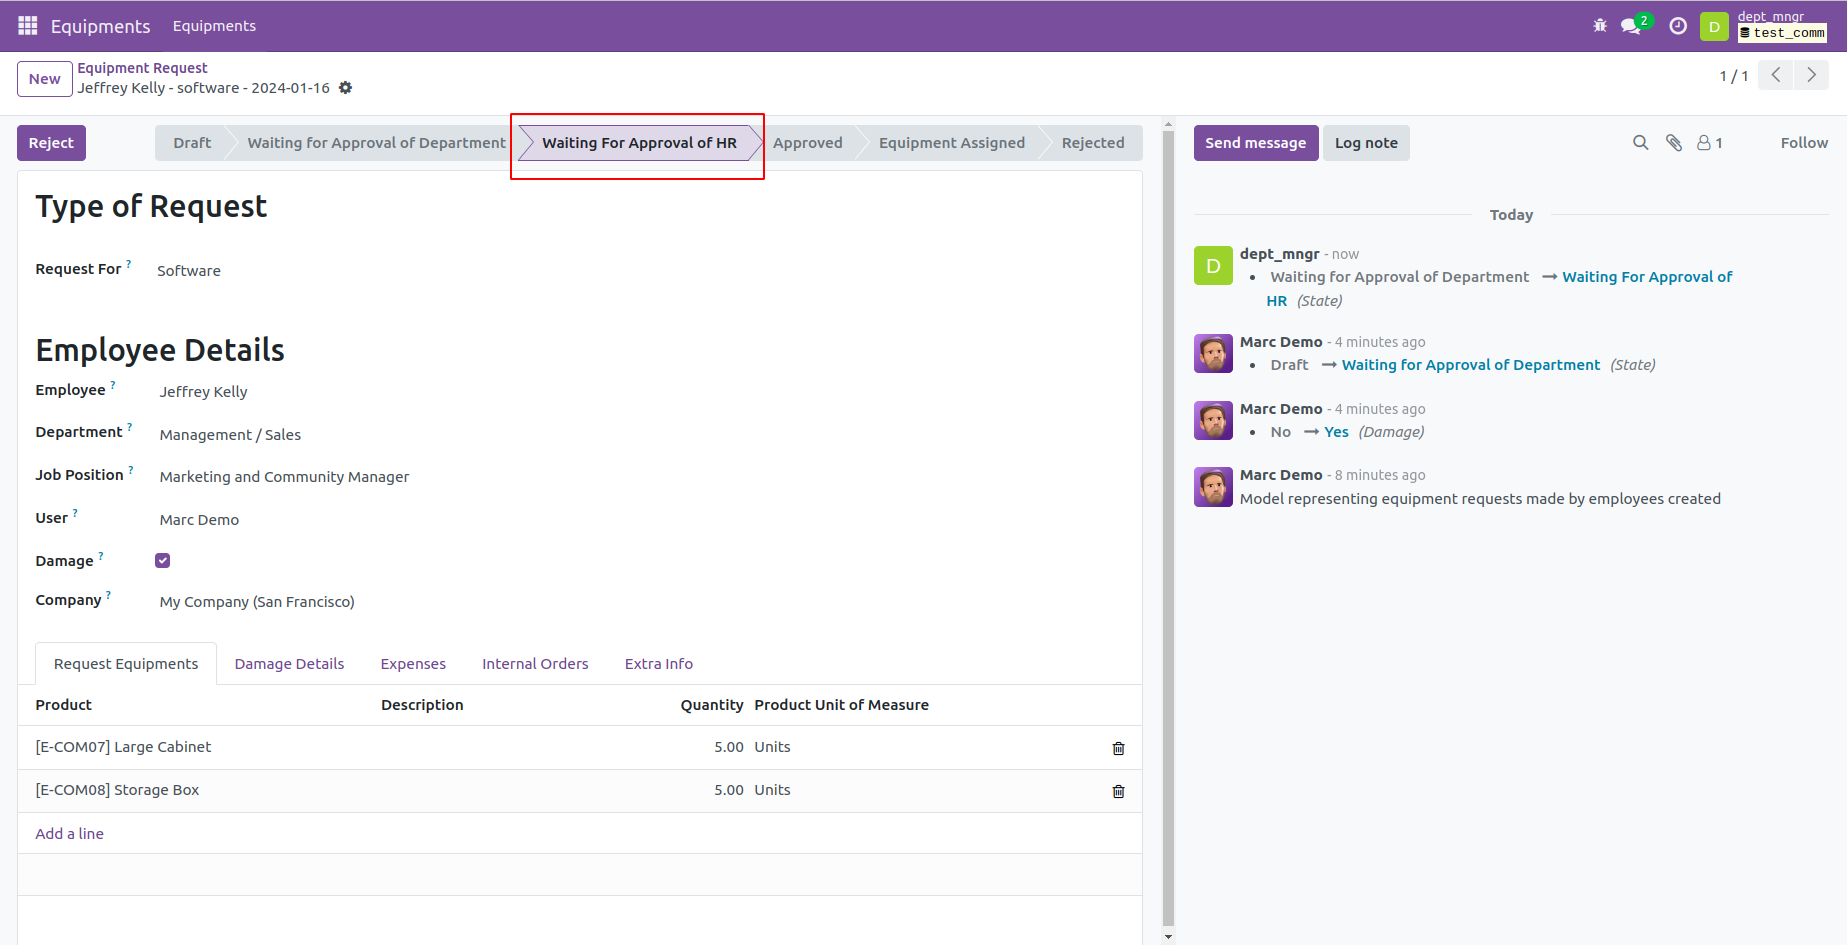1847x945 pixels.
Task: Sort by Product column header
Action: (63, 705)
